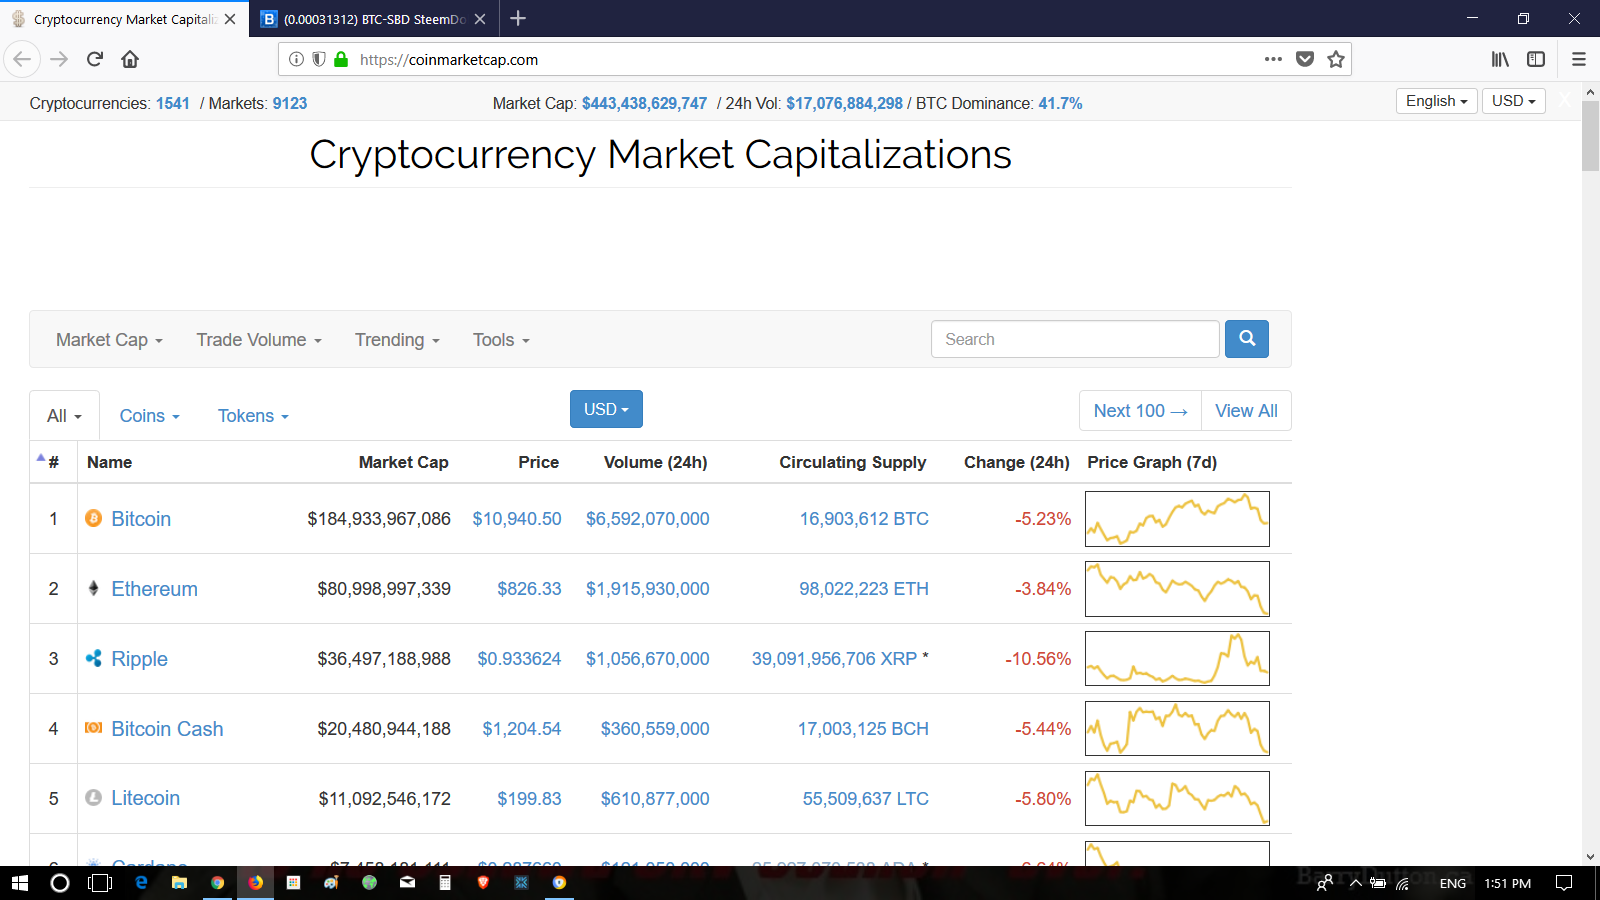The width and height of the screenshot is (1600, 900).
Task: Open page actions three-dots menu
Action: (1273, 59)
